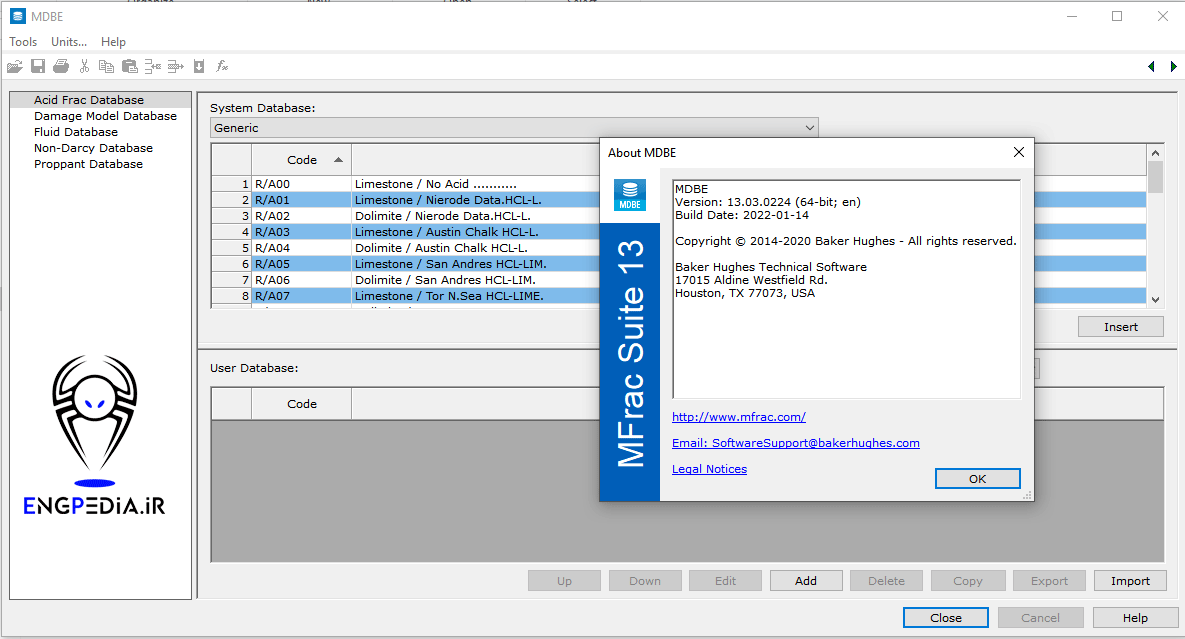1185x639 pixels.
Task: Open the http://www.mfrac.com/ link
Action: click(738, 417)
